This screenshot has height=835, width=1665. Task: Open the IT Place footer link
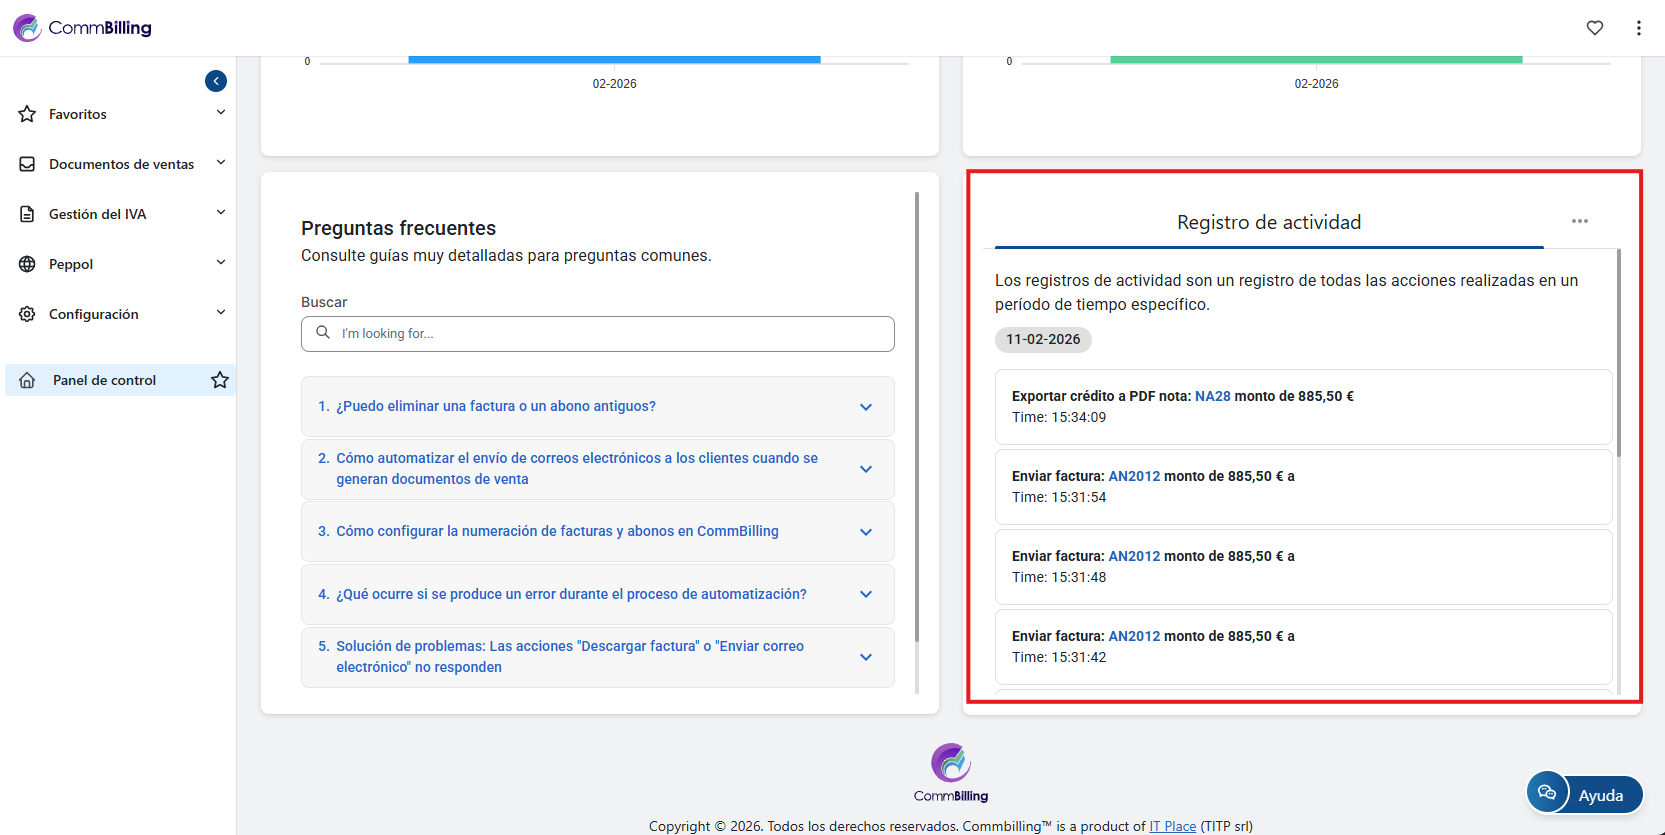(x=1172, y=826)
